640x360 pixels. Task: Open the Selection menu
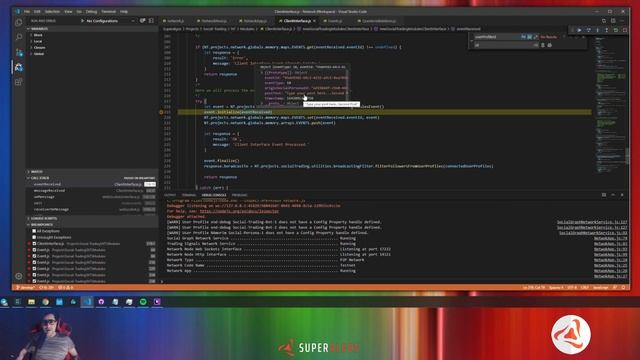click(52, 12)
